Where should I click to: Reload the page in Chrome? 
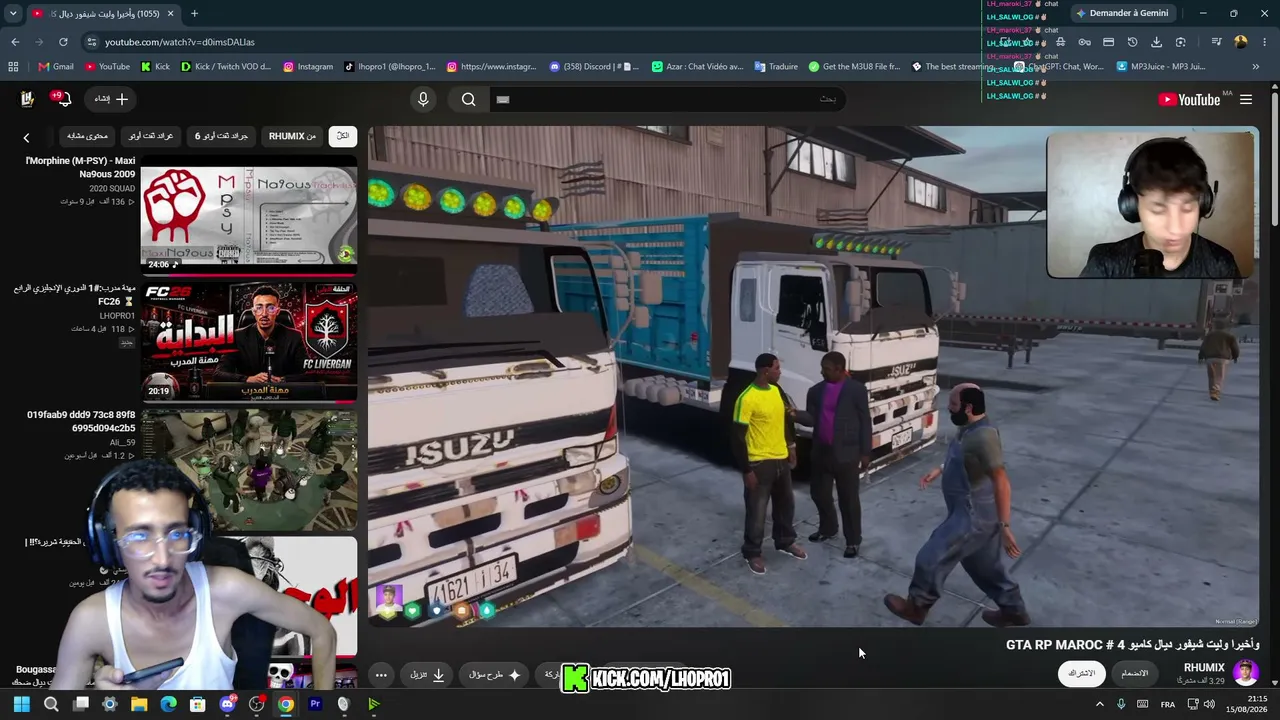(63, 42)
